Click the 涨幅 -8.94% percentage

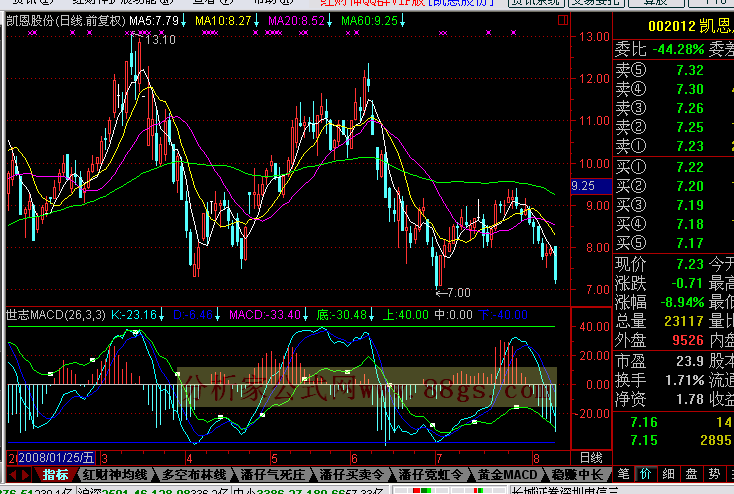coord(682,302)
